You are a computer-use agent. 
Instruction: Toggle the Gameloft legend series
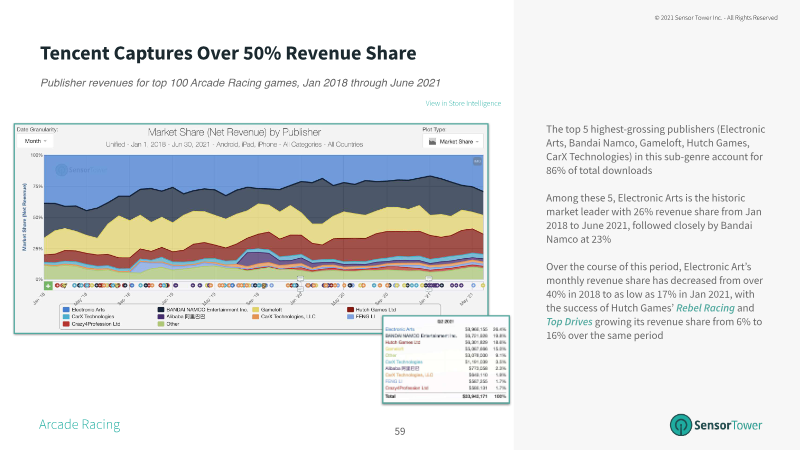click(267, 310)
